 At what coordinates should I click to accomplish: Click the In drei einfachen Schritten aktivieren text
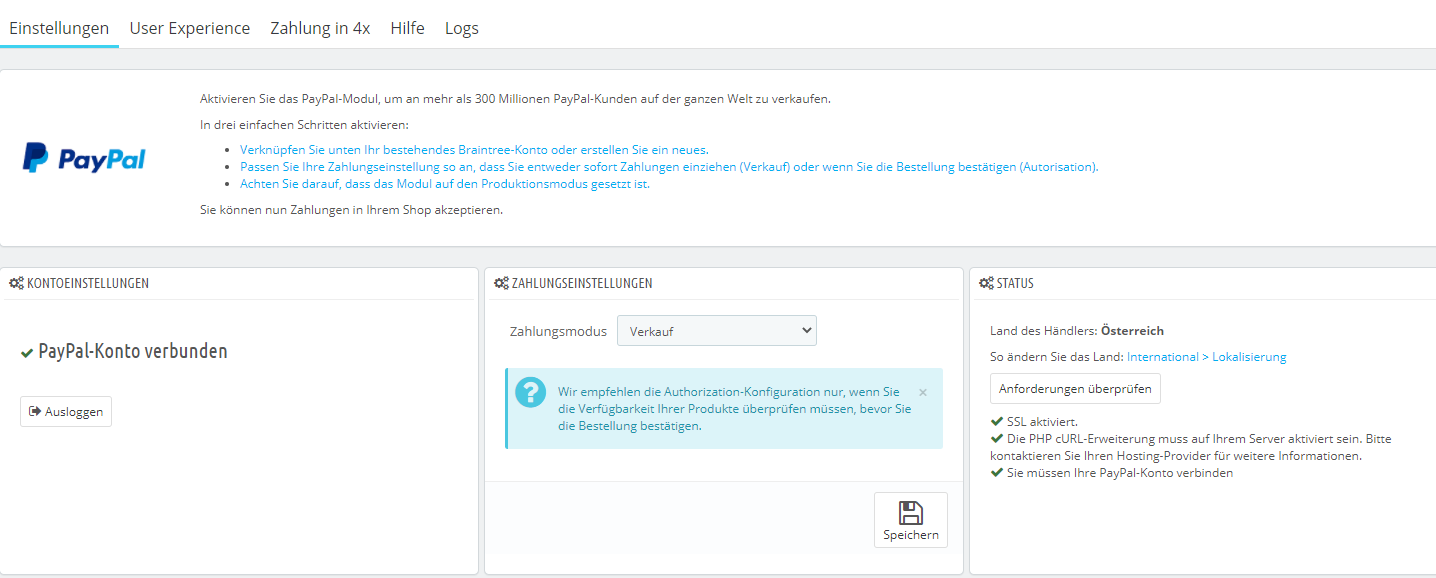point(305,125)
